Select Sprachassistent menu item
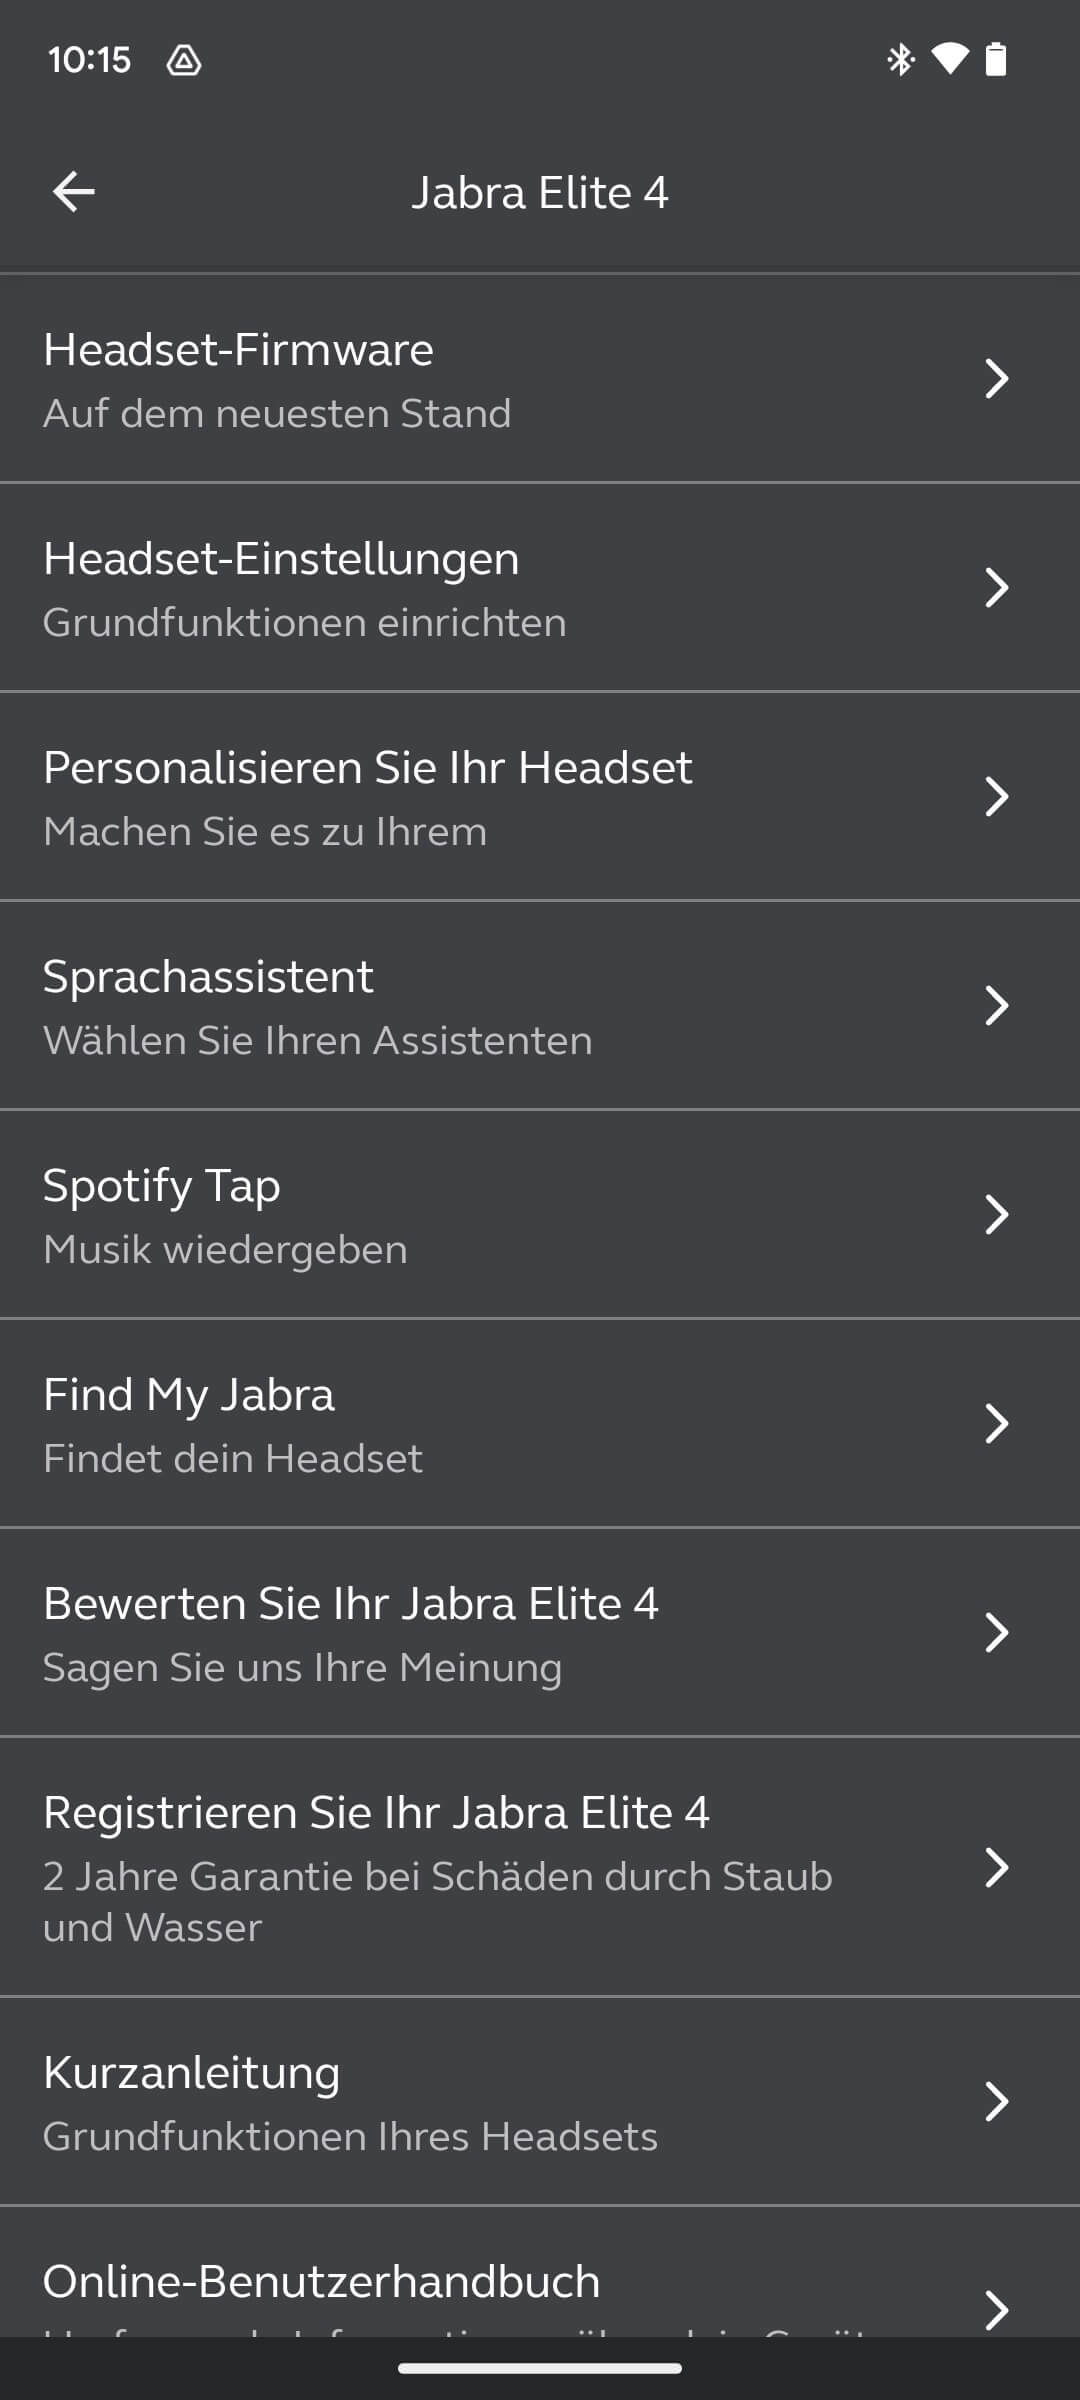This screenshot has height=2400, width=1080. (x=400, y=1006)
